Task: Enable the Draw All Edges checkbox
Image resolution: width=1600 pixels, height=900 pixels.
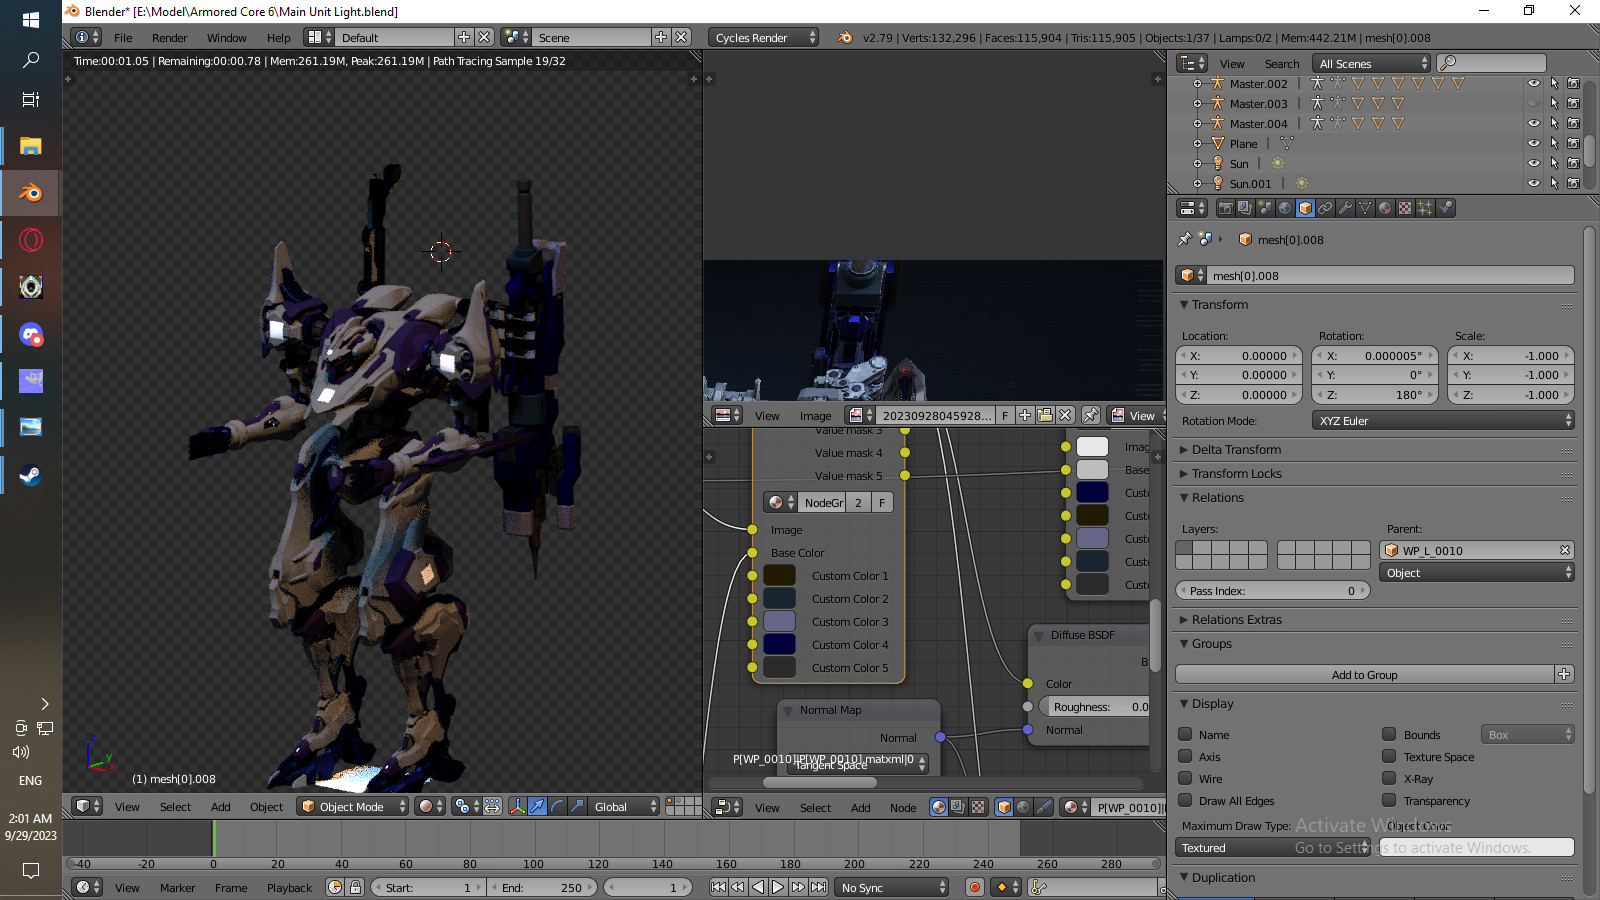Action: [x=1185, y=800]
